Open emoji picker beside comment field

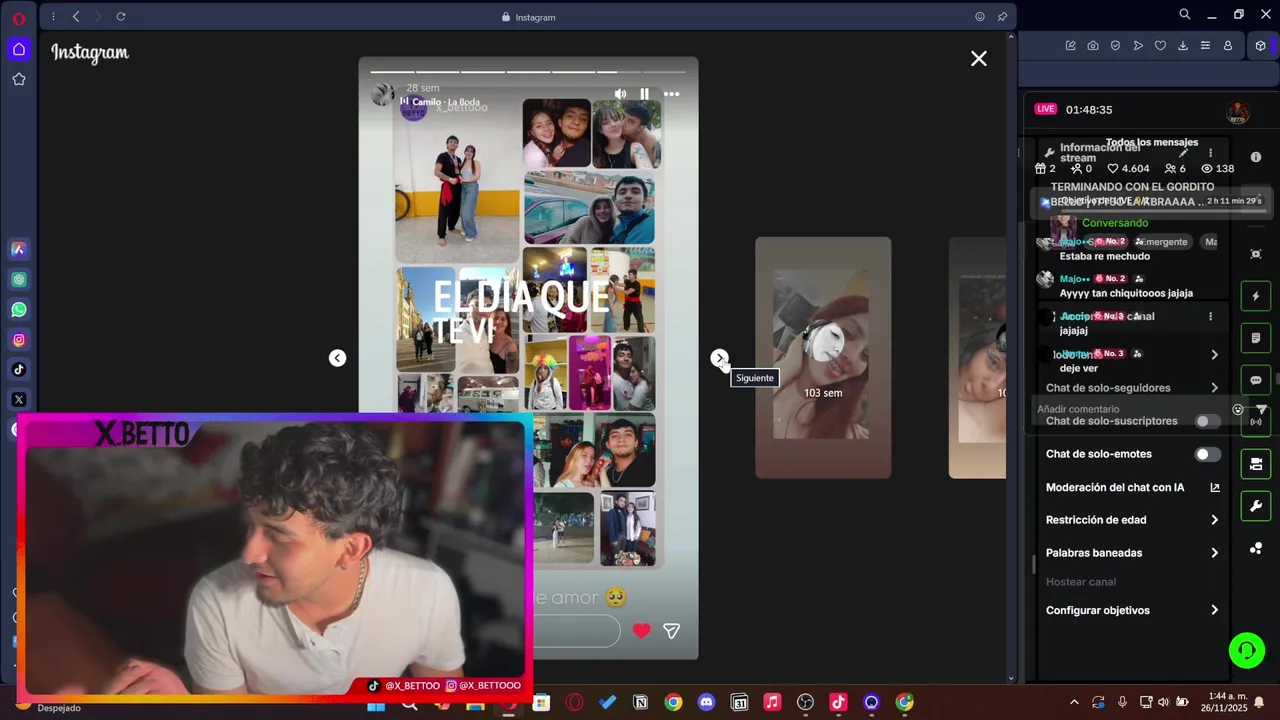(x=1238, y=410)
